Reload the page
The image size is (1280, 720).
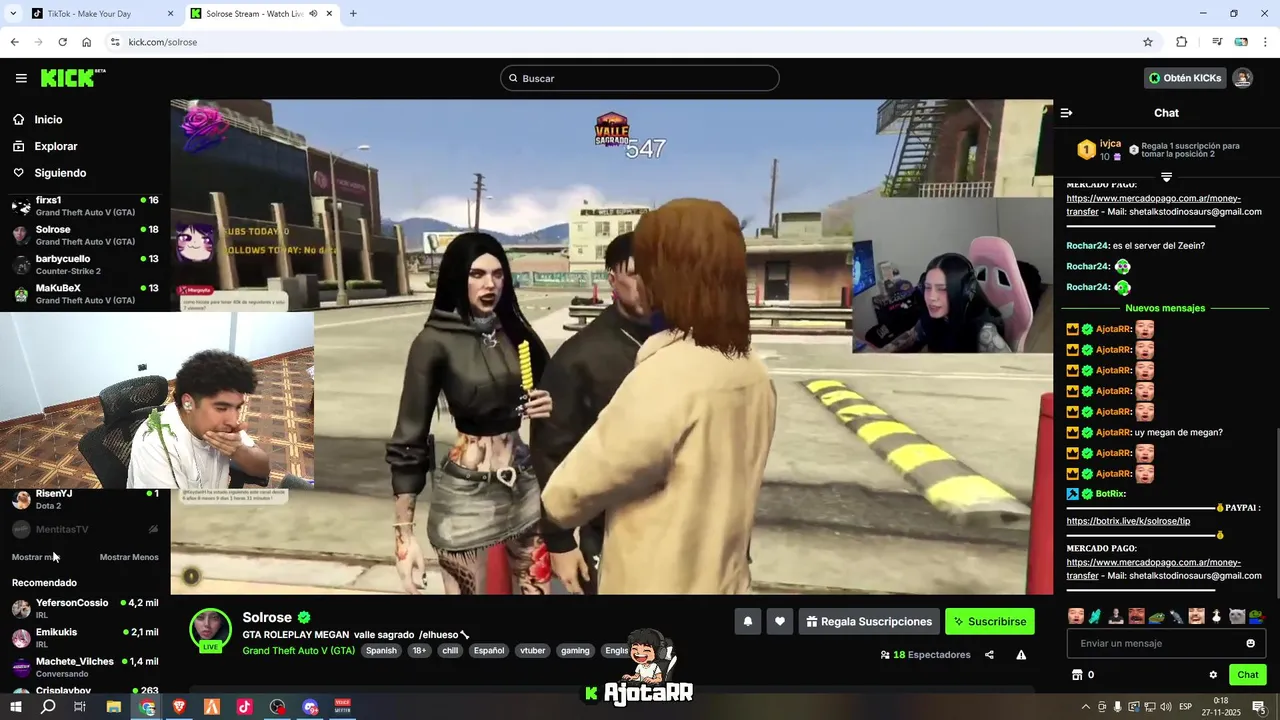(x=62, y=42)
